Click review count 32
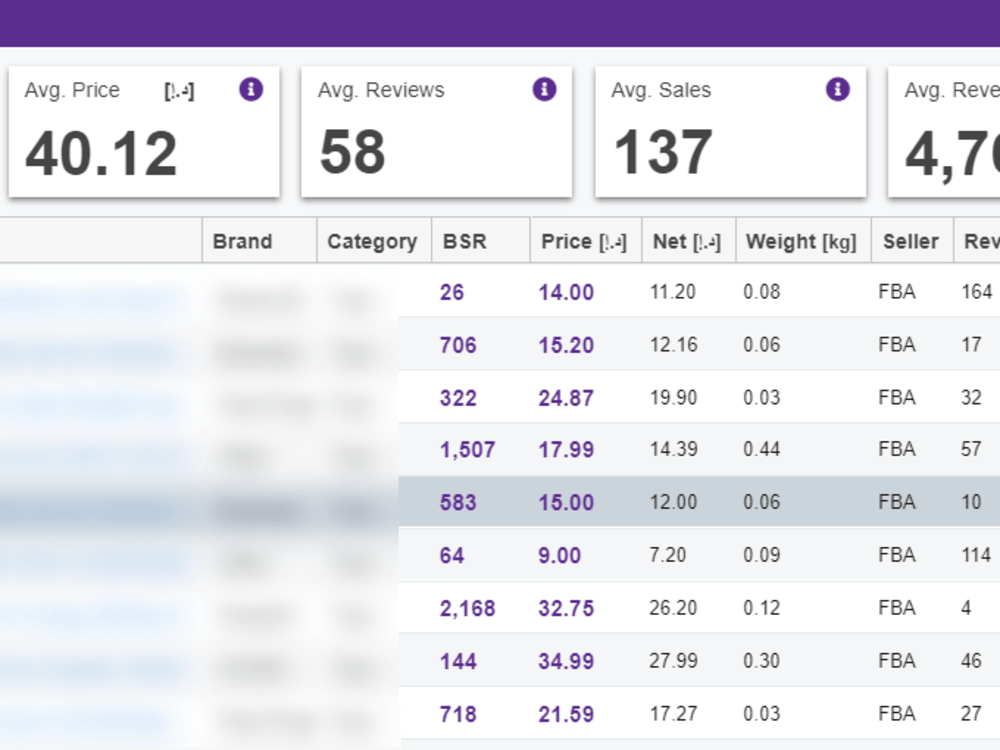Screen dimensions: 1000x750 pyautogui.click(x=971, y=397)
